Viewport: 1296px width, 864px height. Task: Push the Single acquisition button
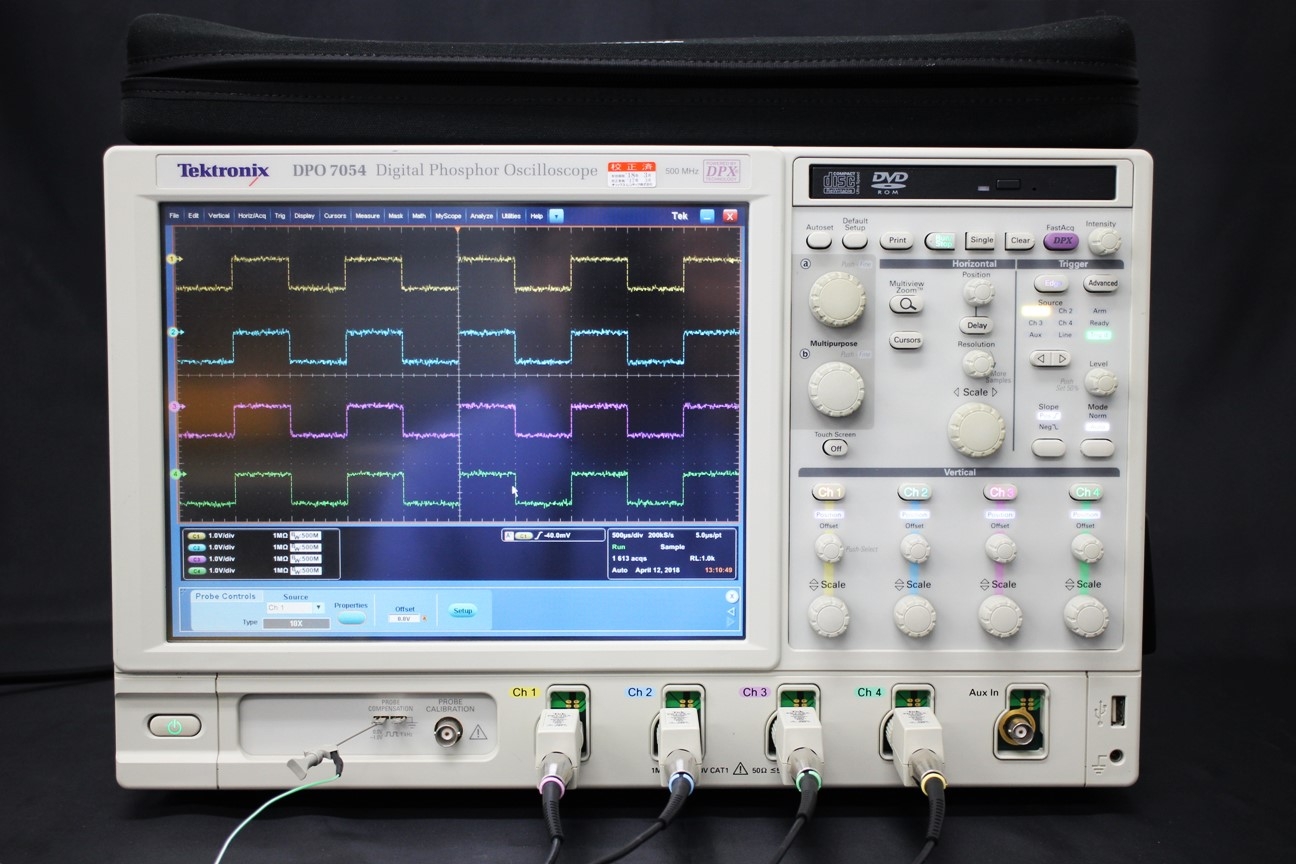click(x=981, y=241)
